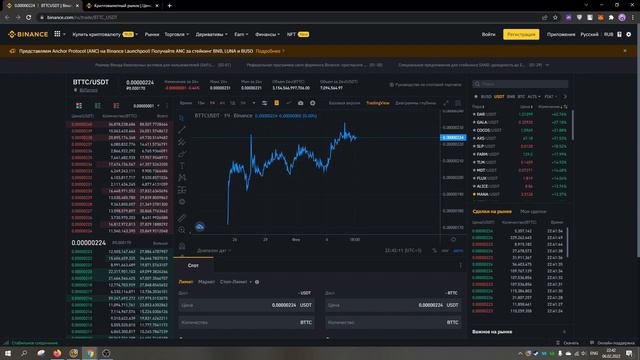Switch to Диаграмма глубины tab

click(415, 103)
